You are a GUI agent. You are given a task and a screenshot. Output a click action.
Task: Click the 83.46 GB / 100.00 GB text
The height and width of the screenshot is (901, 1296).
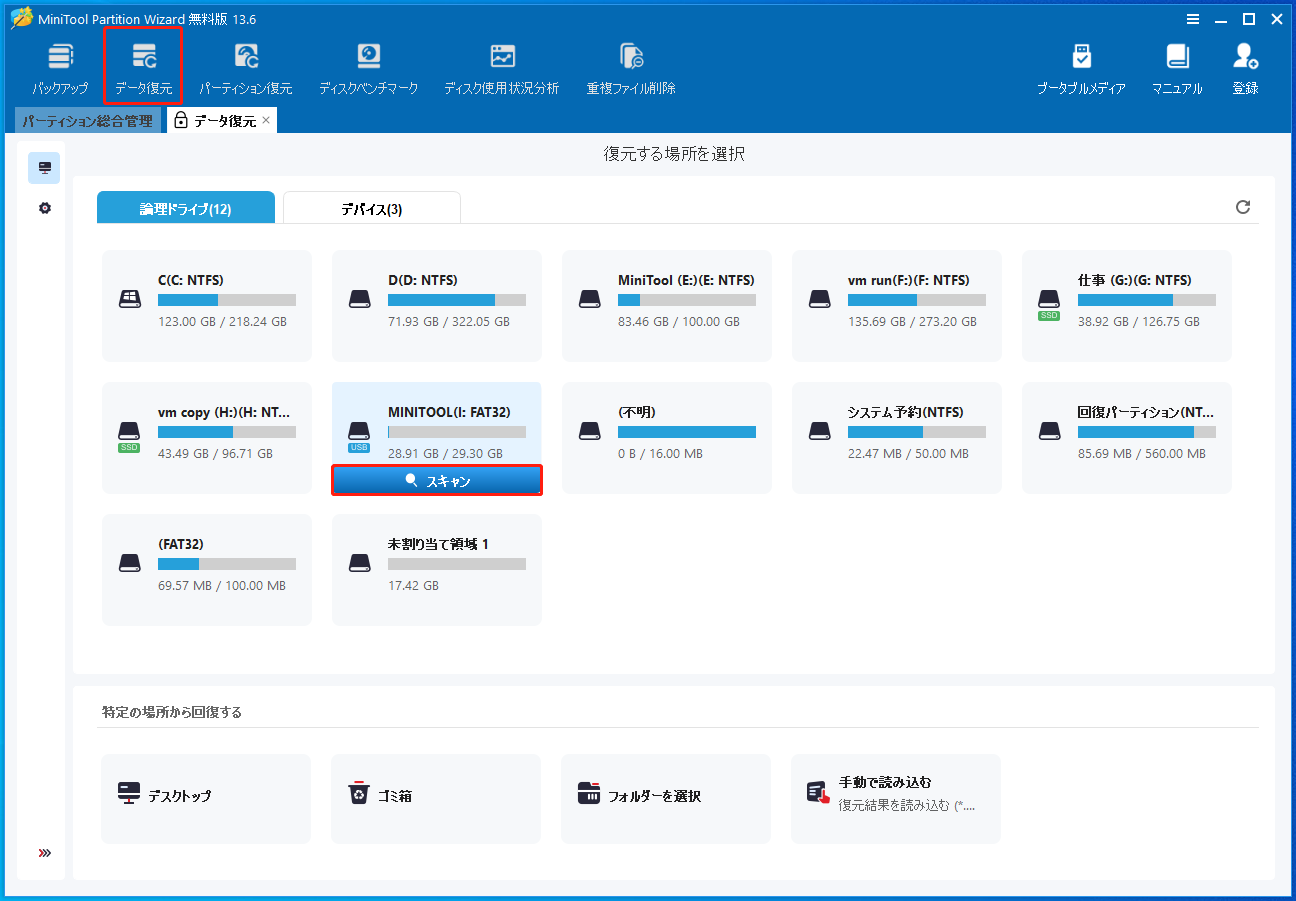pyautogui.click(x=679, y=322)
